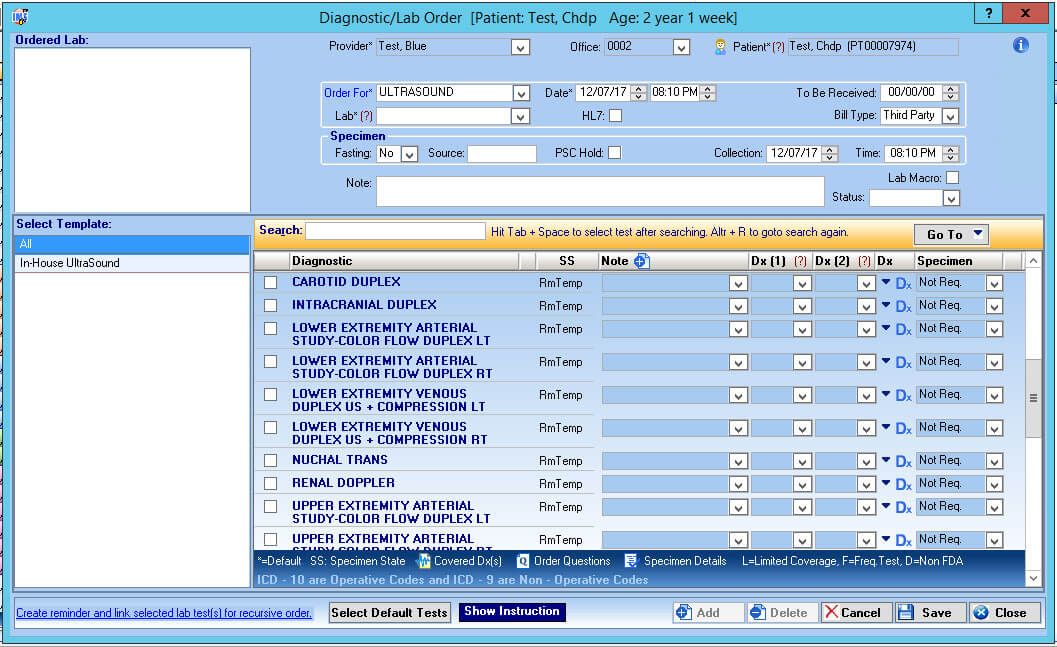The height and width of the screenshot is (647, 1057).
Task: Check the CAROTID DUPLEX test checkbox
Action: coord(270,283)
